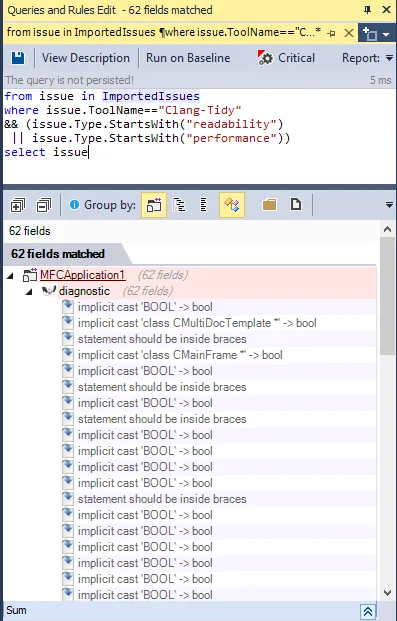Expand all result nodes with plus icon
The width and height of the screenshot is (397, 621).
(17, 205)
